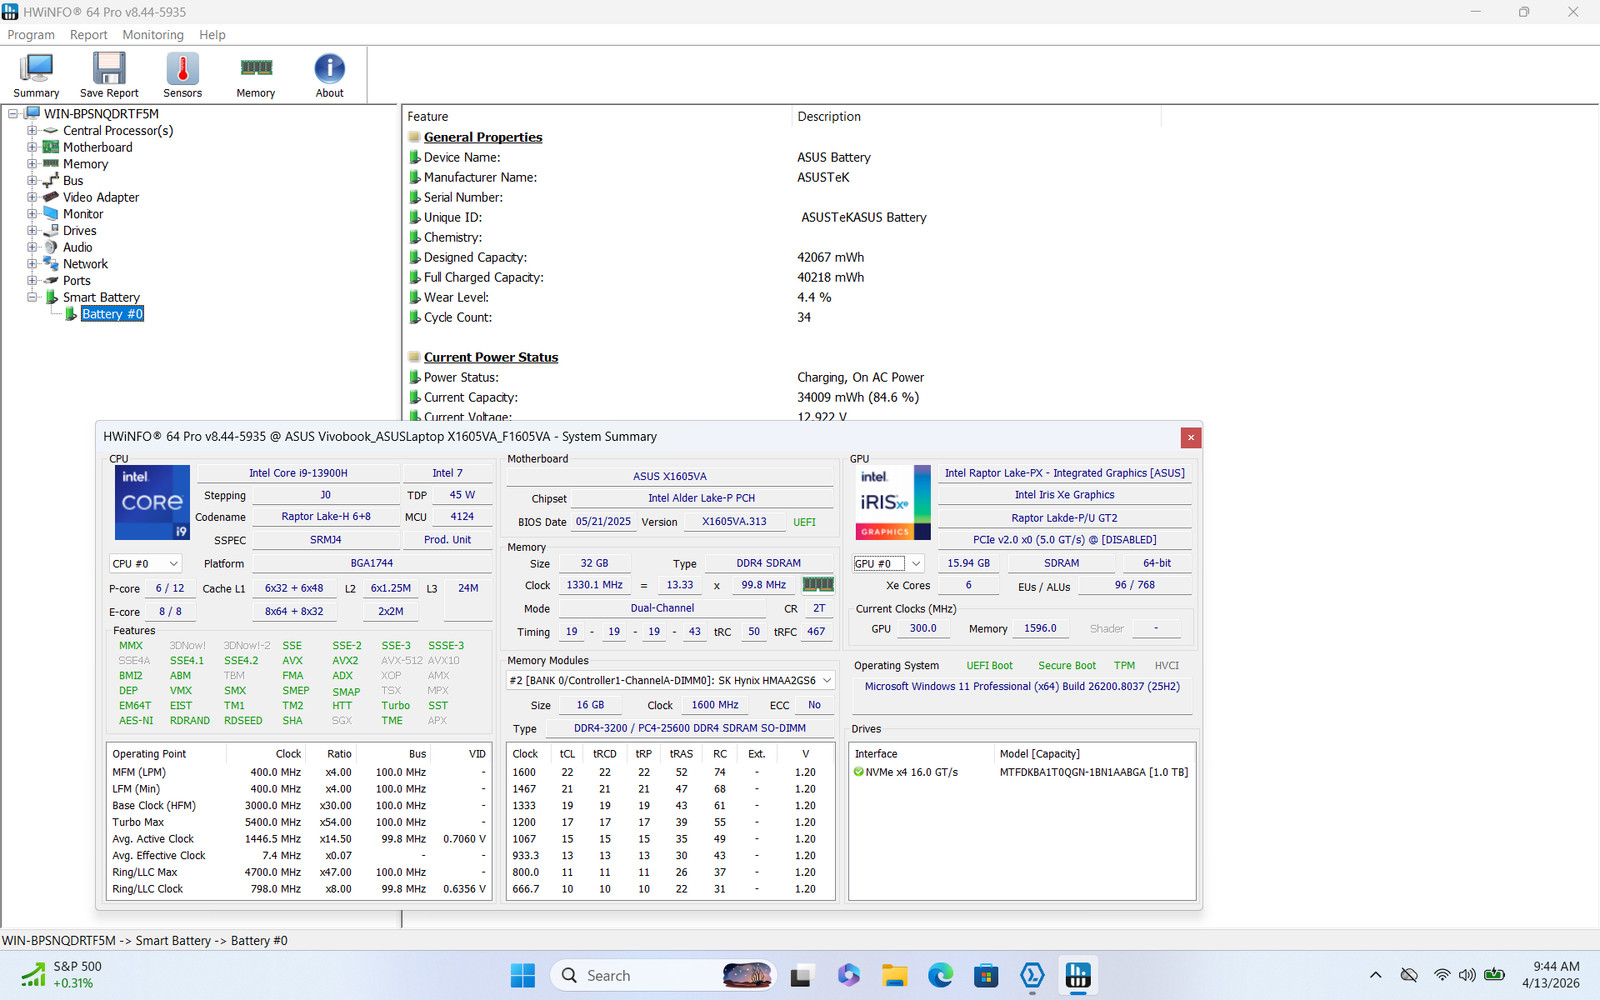
Task: Click the Intel Iris Xe graphics logo
Action: point(893,503)
